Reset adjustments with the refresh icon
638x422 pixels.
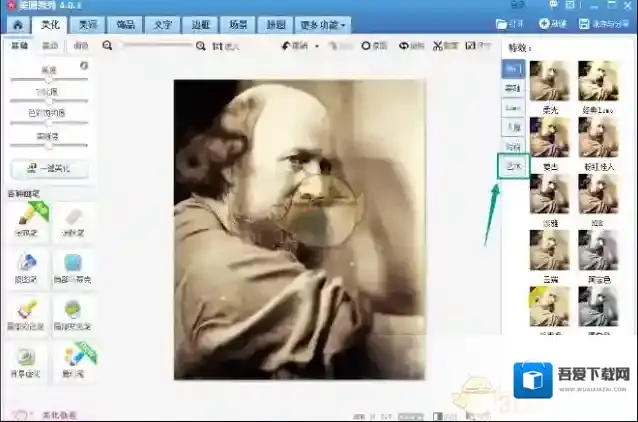coord(84,66)
